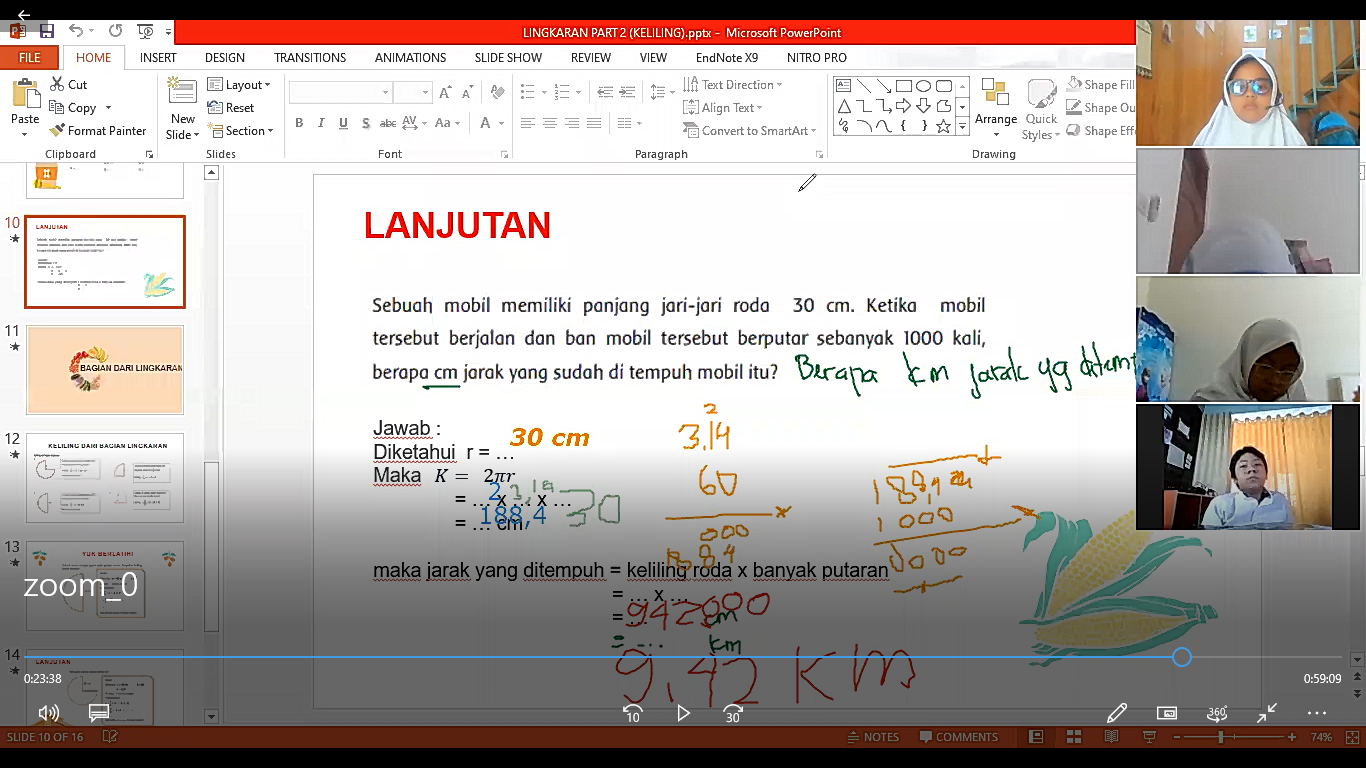The image size is (1366, 768).
Task: Click the Redo/repeat icon in title bar
Action: 115,31
